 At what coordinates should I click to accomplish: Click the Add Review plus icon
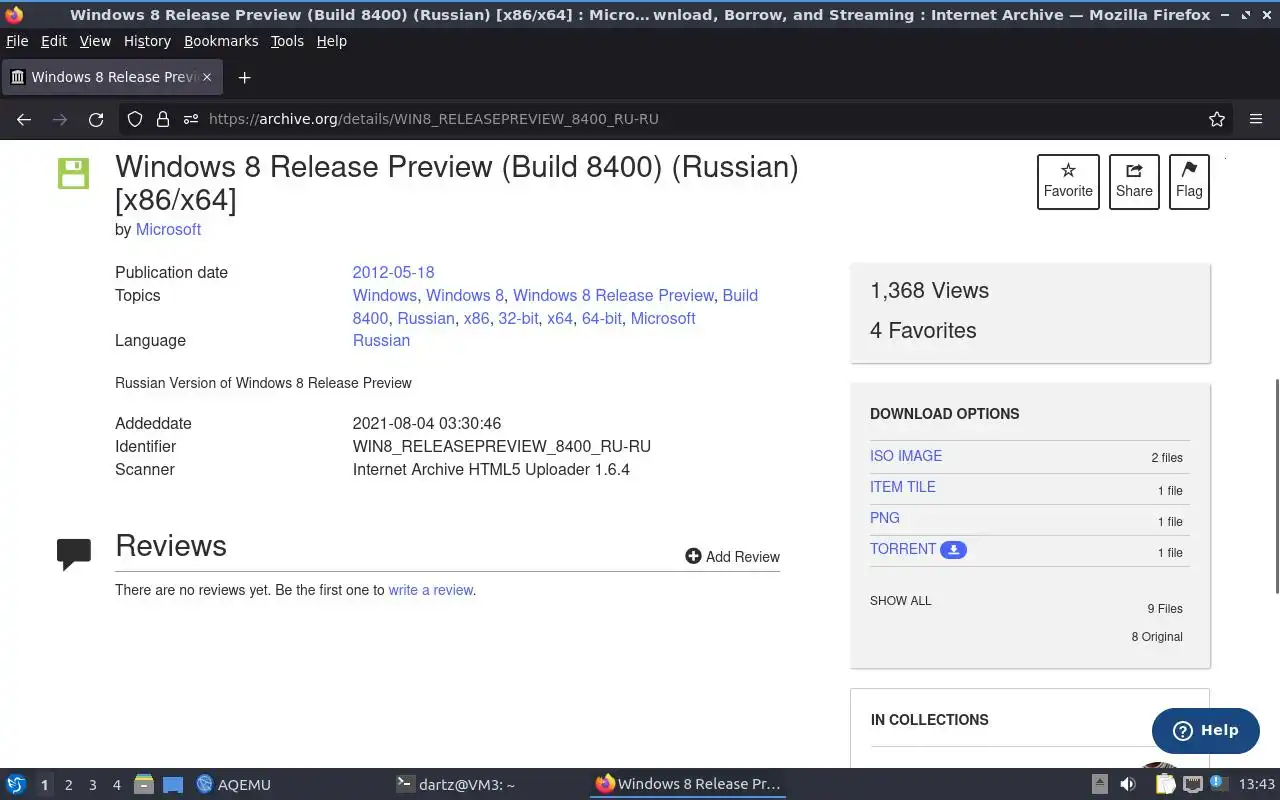point(693,556)
